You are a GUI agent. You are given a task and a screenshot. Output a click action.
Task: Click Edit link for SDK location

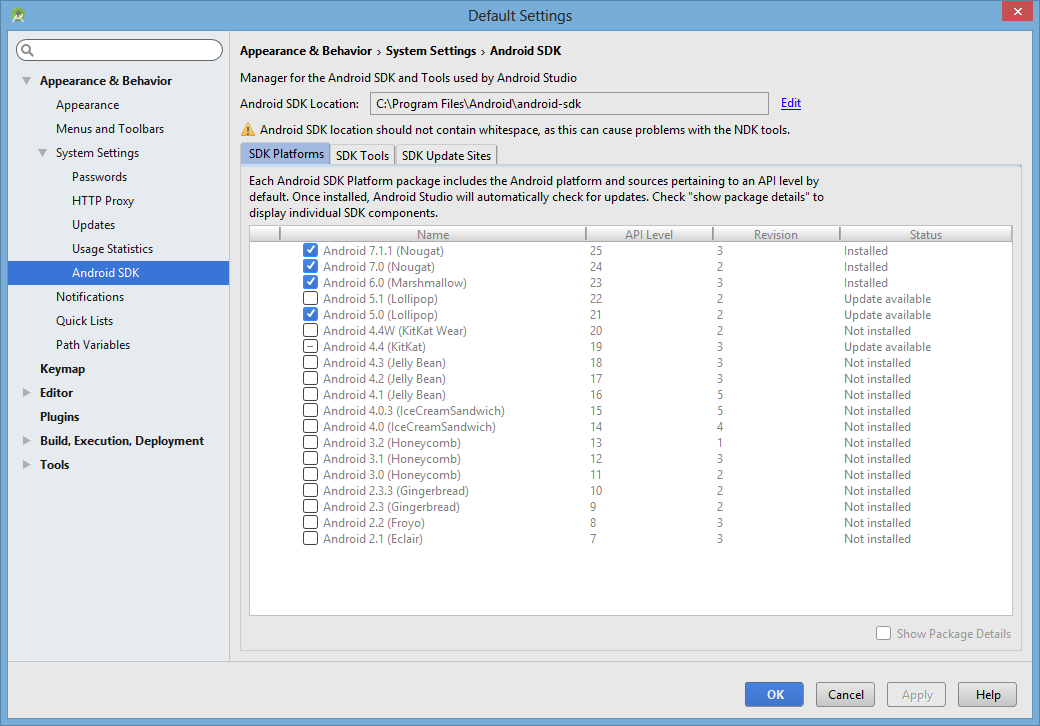coord(791,103)
